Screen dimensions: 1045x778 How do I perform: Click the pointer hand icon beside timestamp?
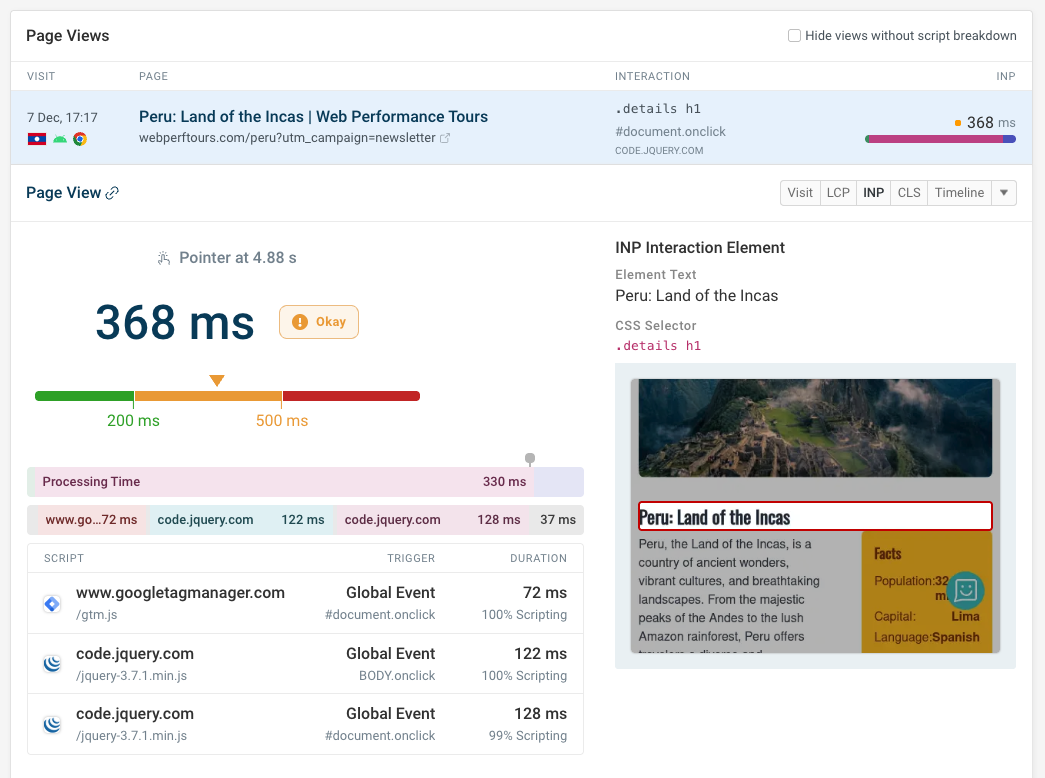(165, 258)
